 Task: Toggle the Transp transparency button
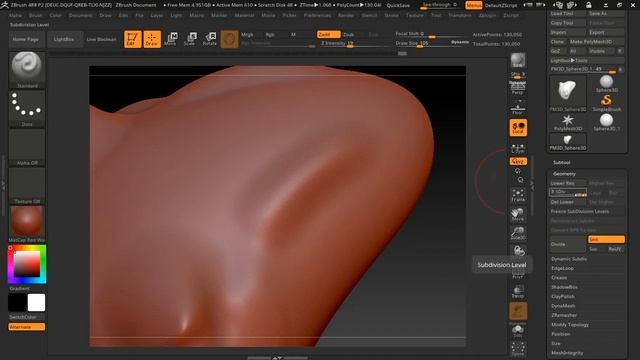click(x=518, y=292)
